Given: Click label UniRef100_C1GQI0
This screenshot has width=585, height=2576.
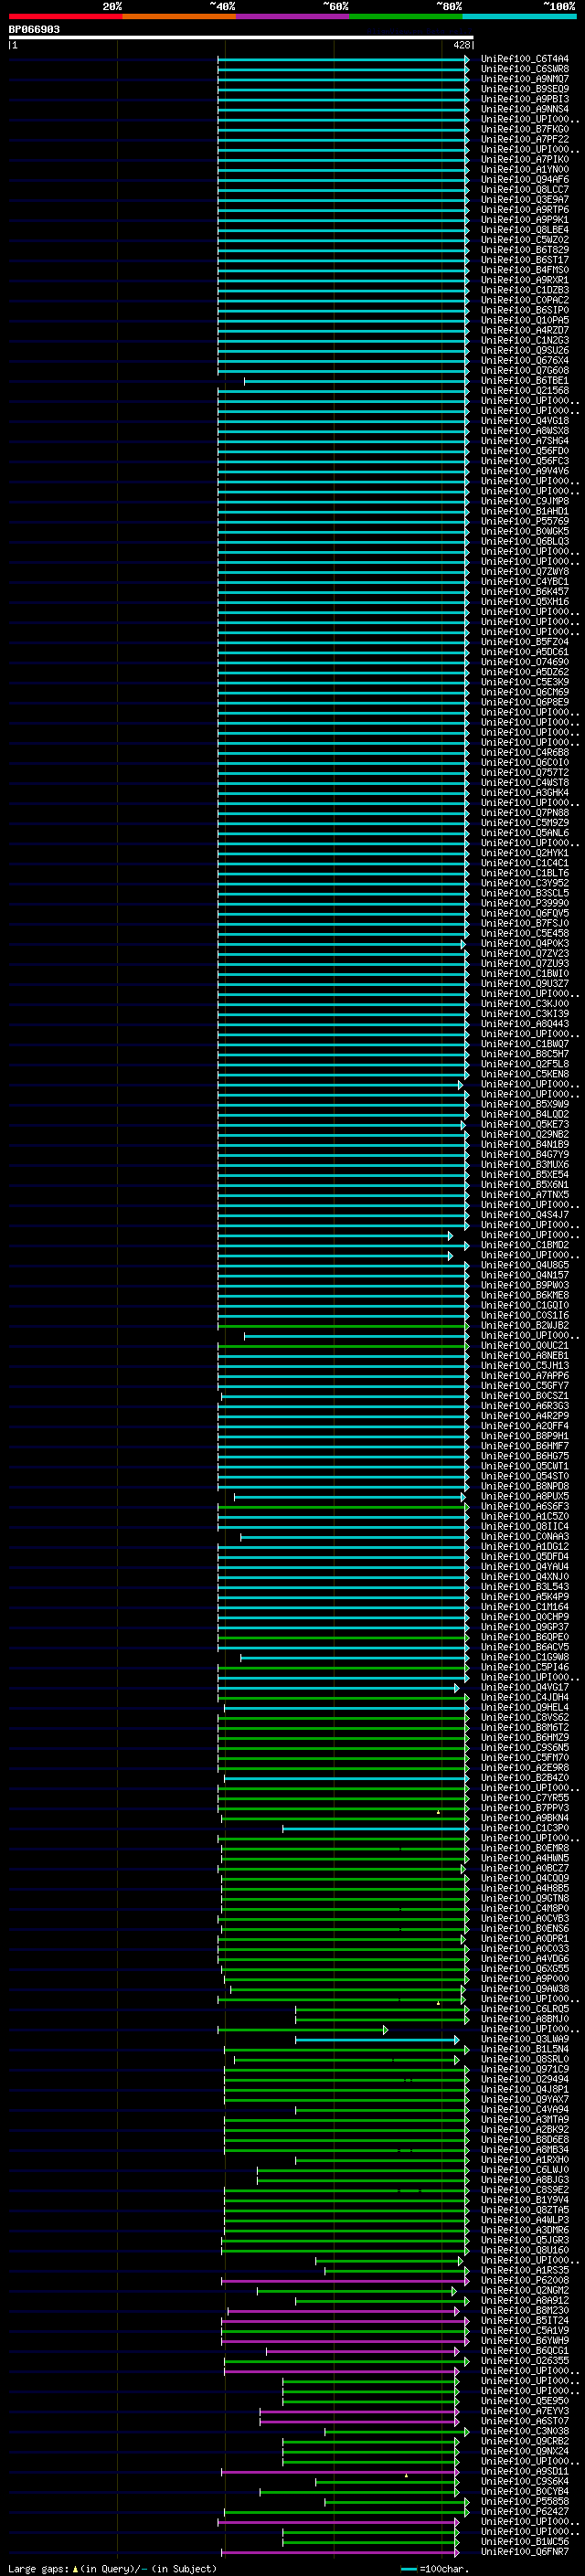Looking at the screenshot, I should [x=525, y=1306].
